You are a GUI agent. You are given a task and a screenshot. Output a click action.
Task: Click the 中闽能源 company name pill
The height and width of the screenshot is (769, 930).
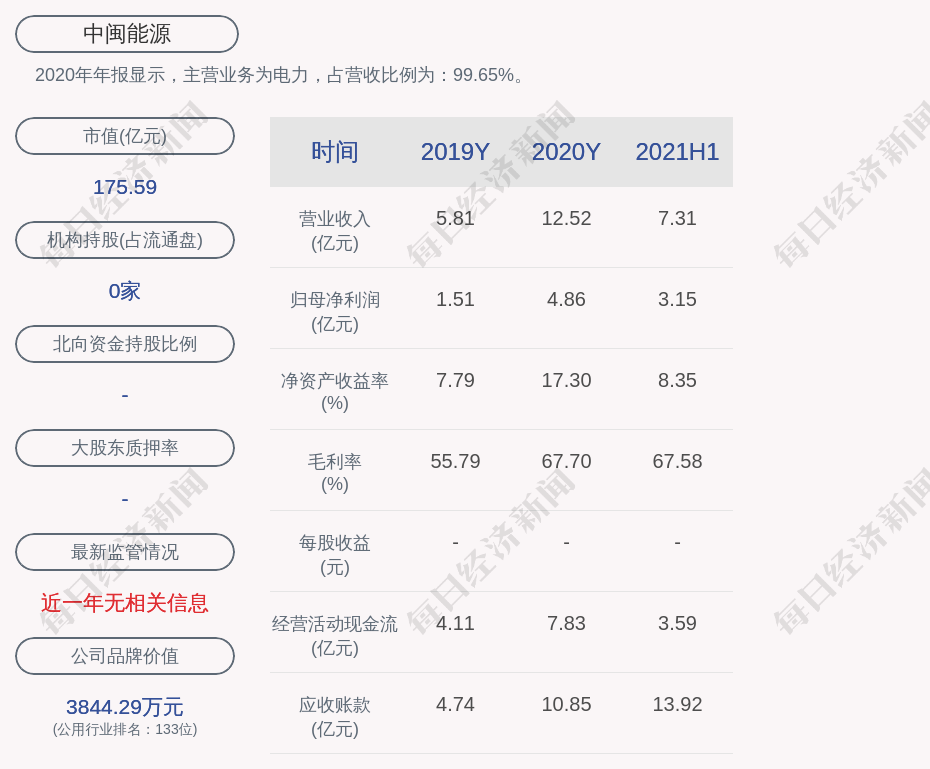126,34
